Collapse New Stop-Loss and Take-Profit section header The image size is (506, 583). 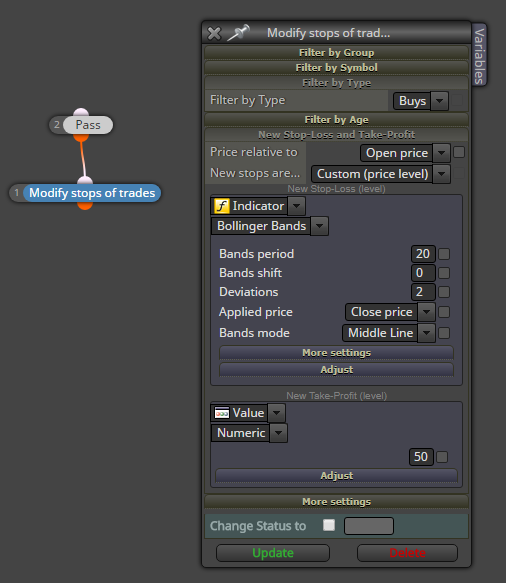[x=336, y=134]
